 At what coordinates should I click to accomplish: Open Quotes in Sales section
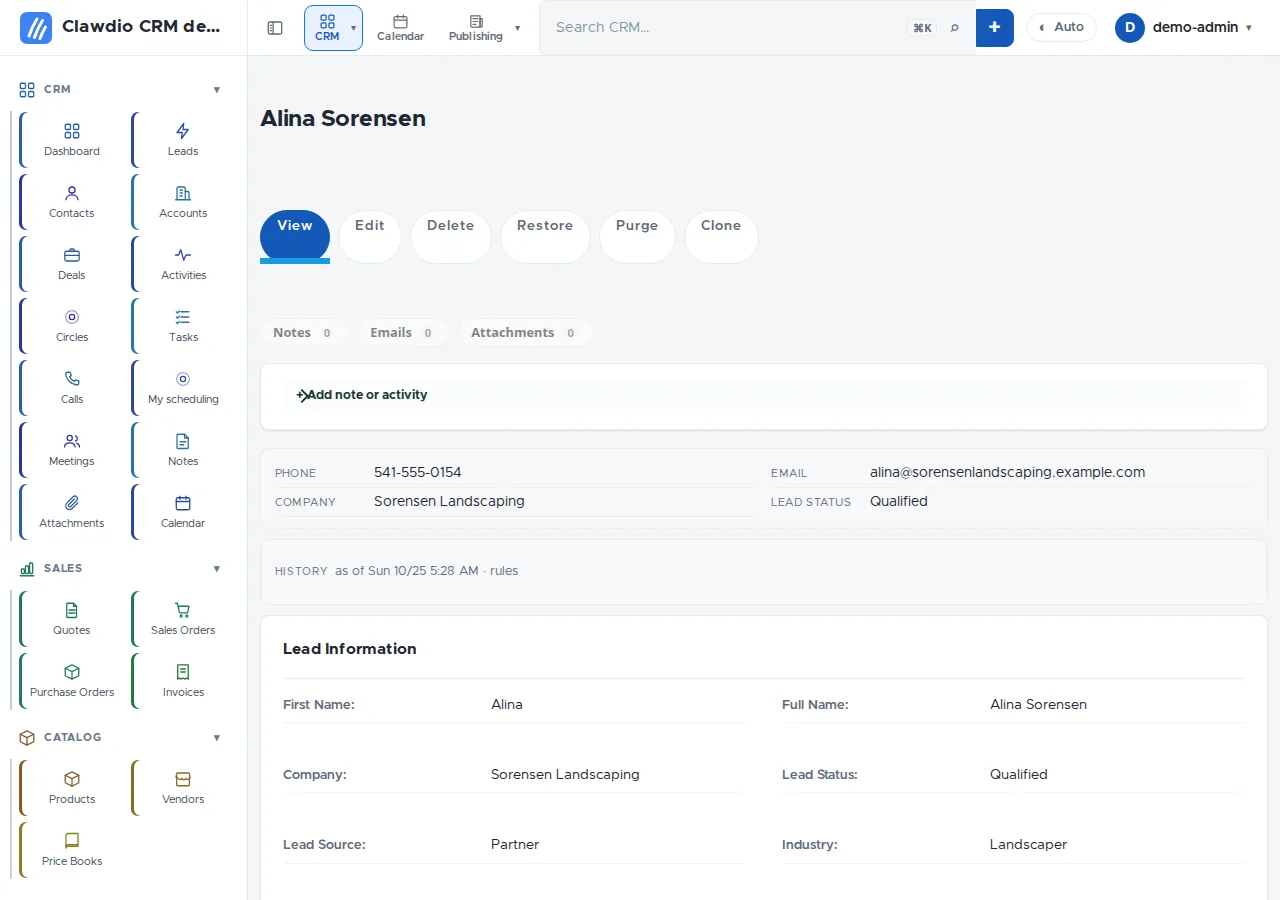pos(72,619)
